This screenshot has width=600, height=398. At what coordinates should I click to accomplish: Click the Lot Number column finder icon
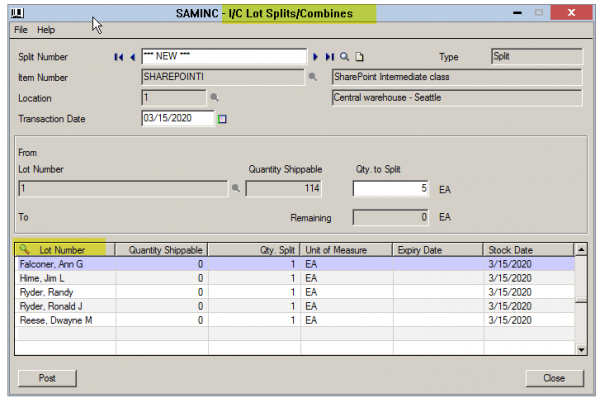pos(24,249)
